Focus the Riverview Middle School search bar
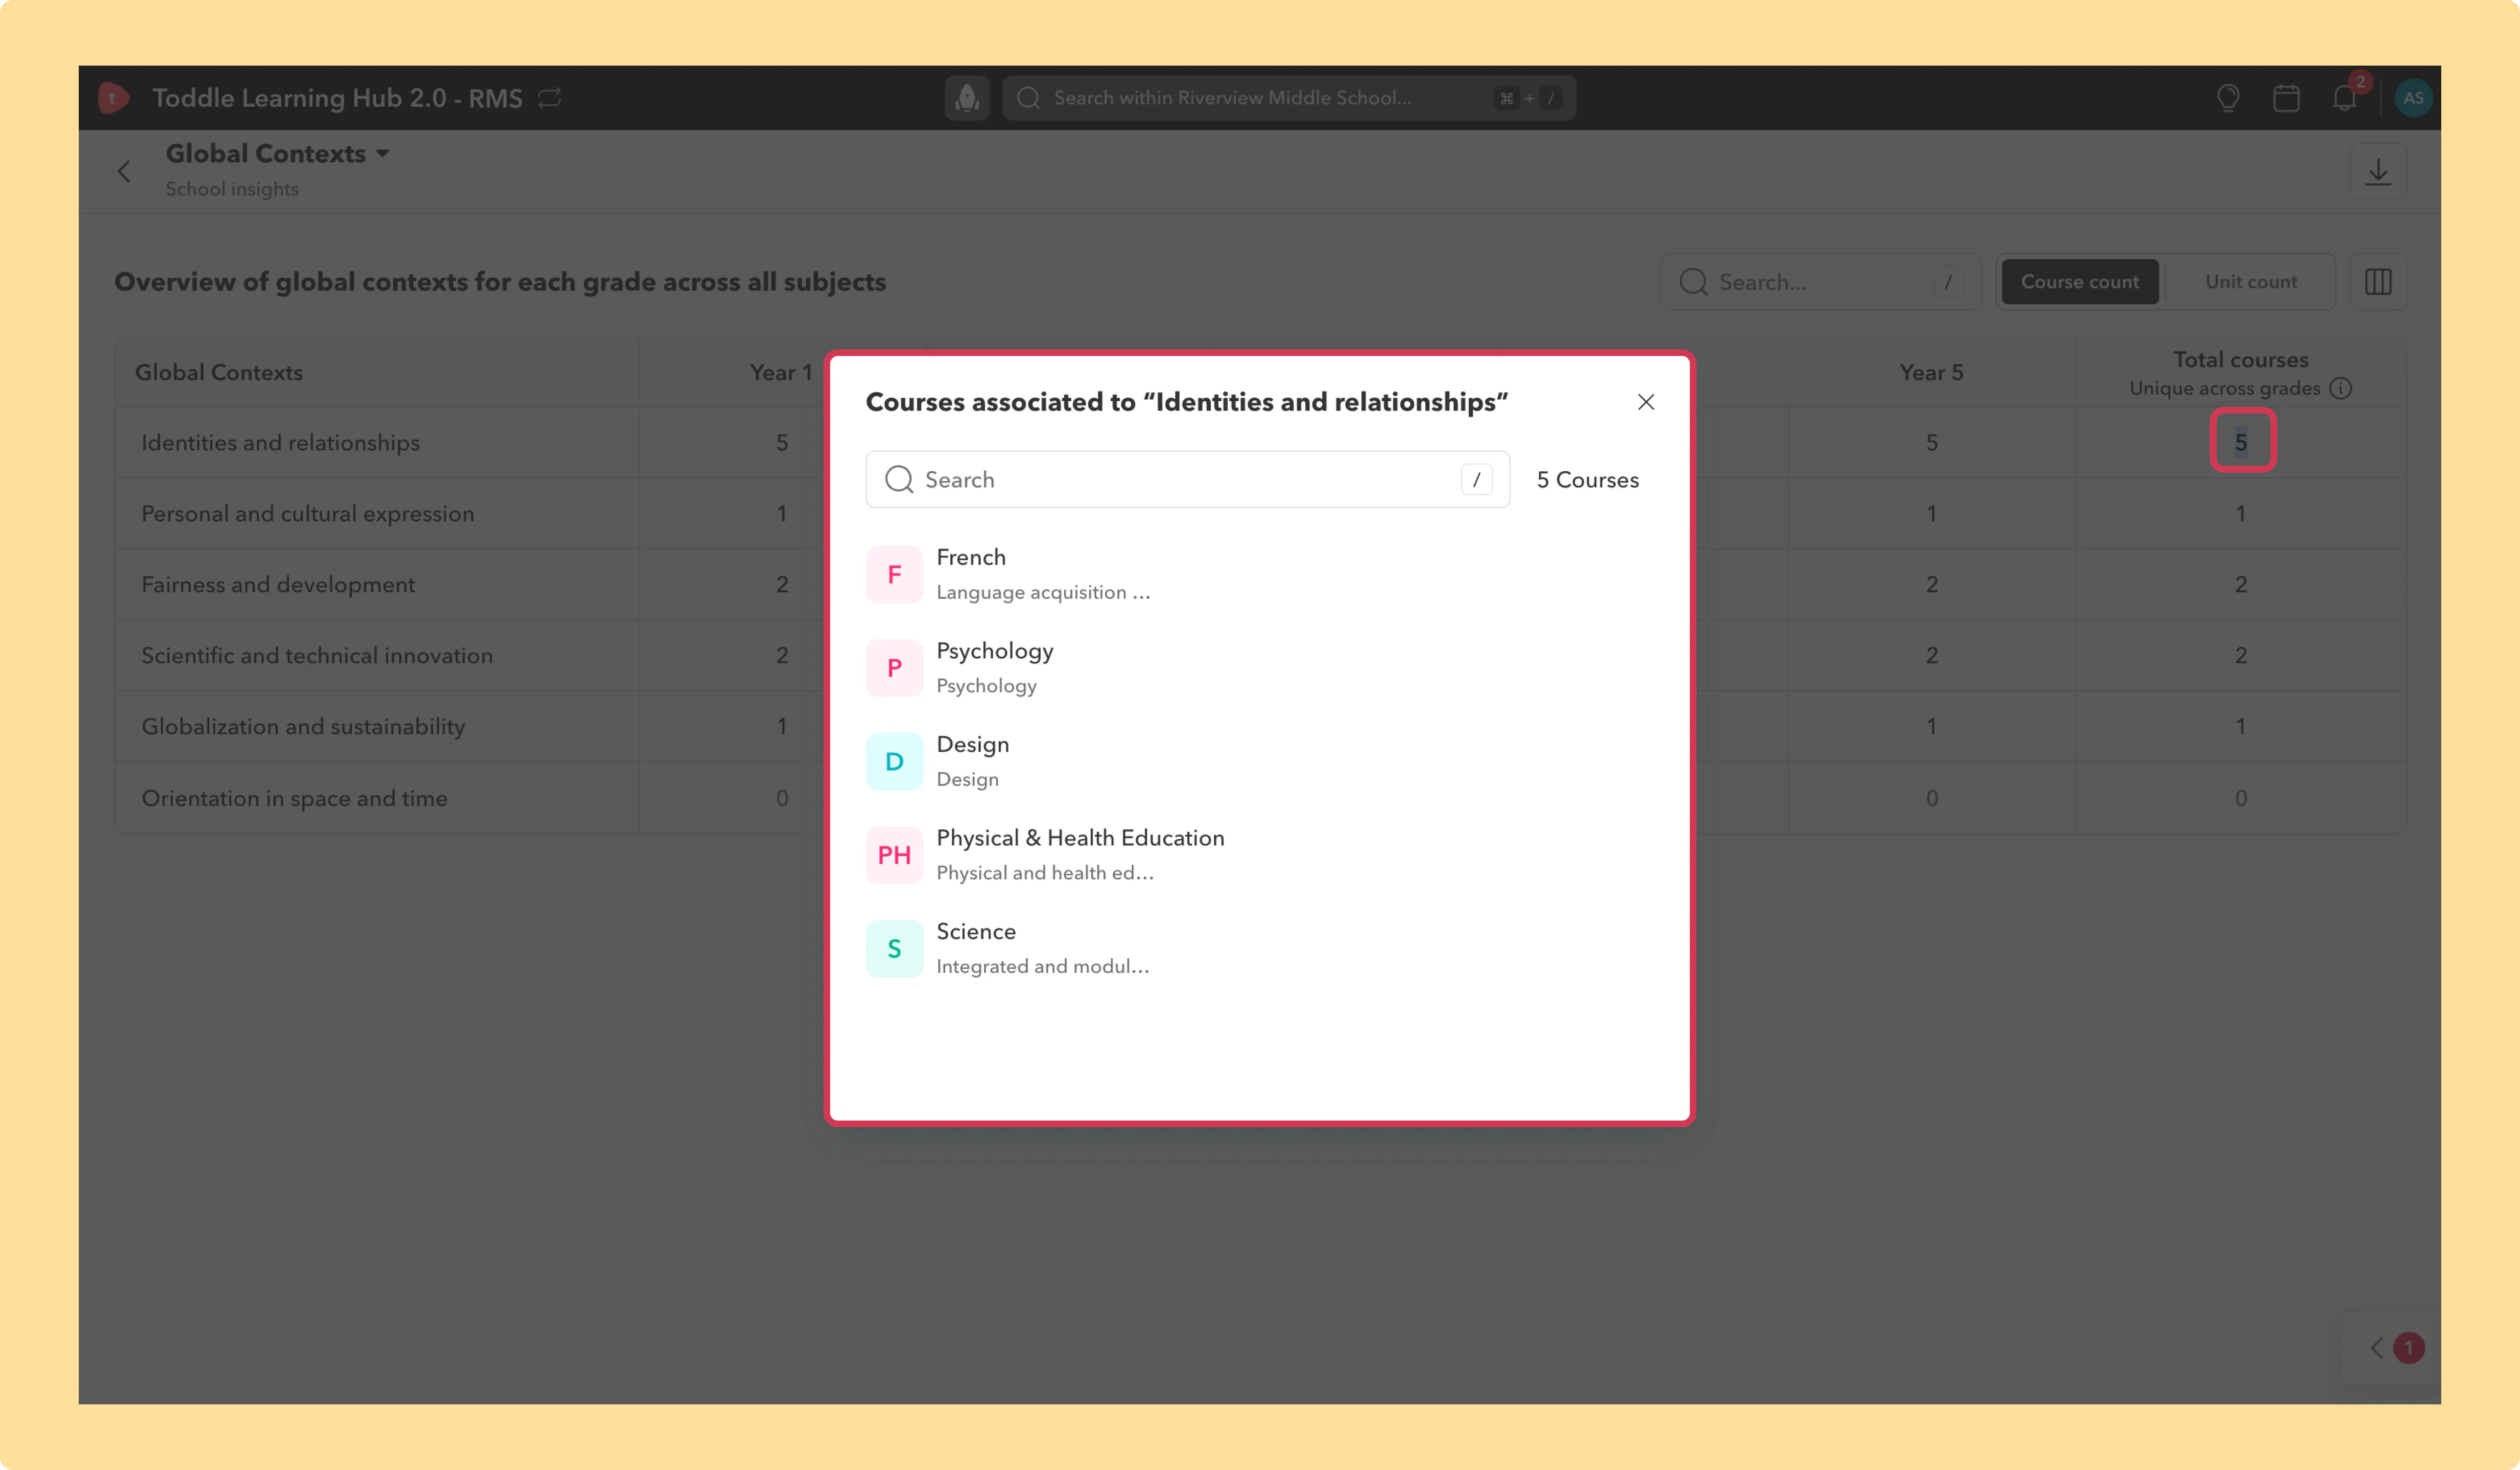The width and height of the screenshot is (2520, 1470). pyautogui.click(x=1289, y=98)
